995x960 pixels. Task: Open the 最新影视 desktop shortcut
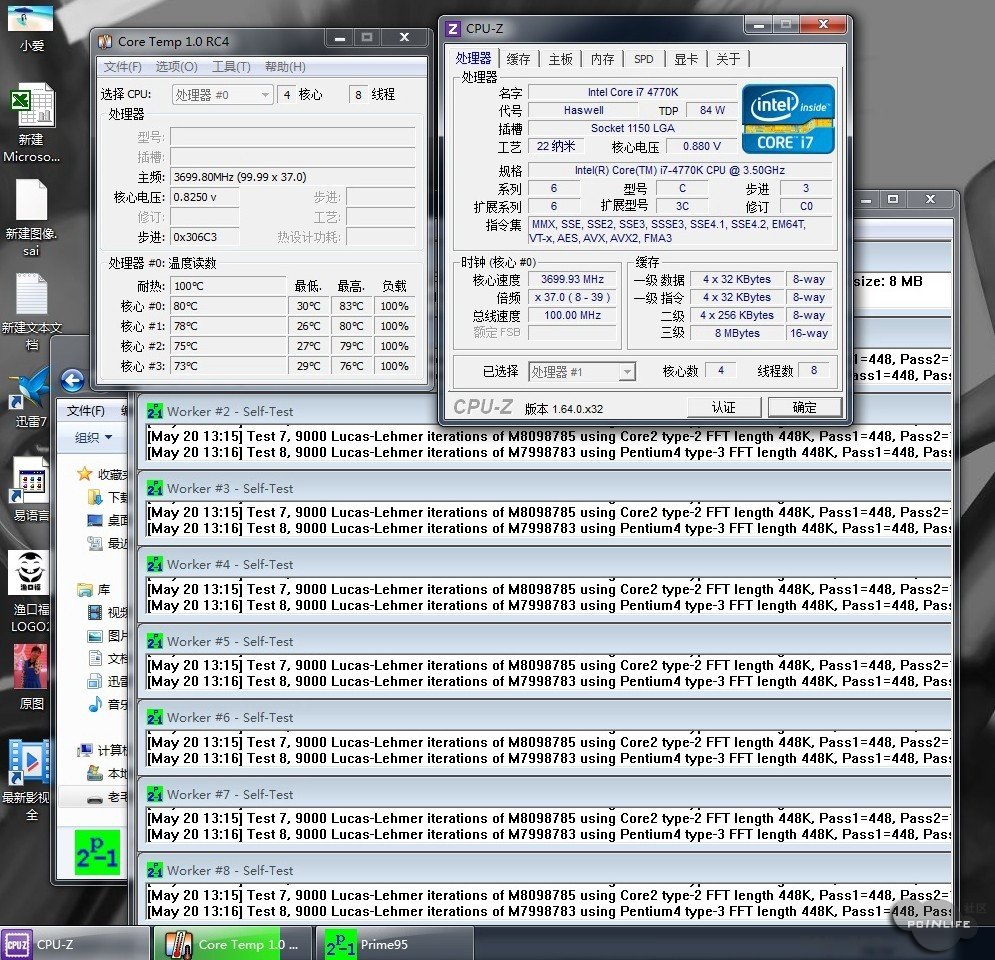click(x=27, y=779)
